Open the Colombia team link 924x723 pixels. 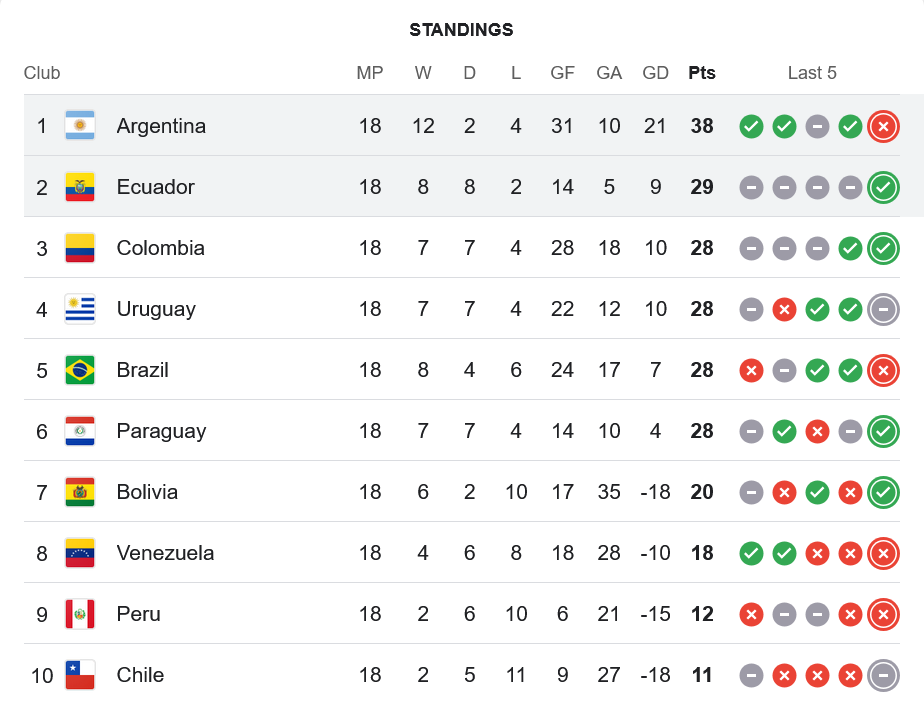click(x=160, y=248)
